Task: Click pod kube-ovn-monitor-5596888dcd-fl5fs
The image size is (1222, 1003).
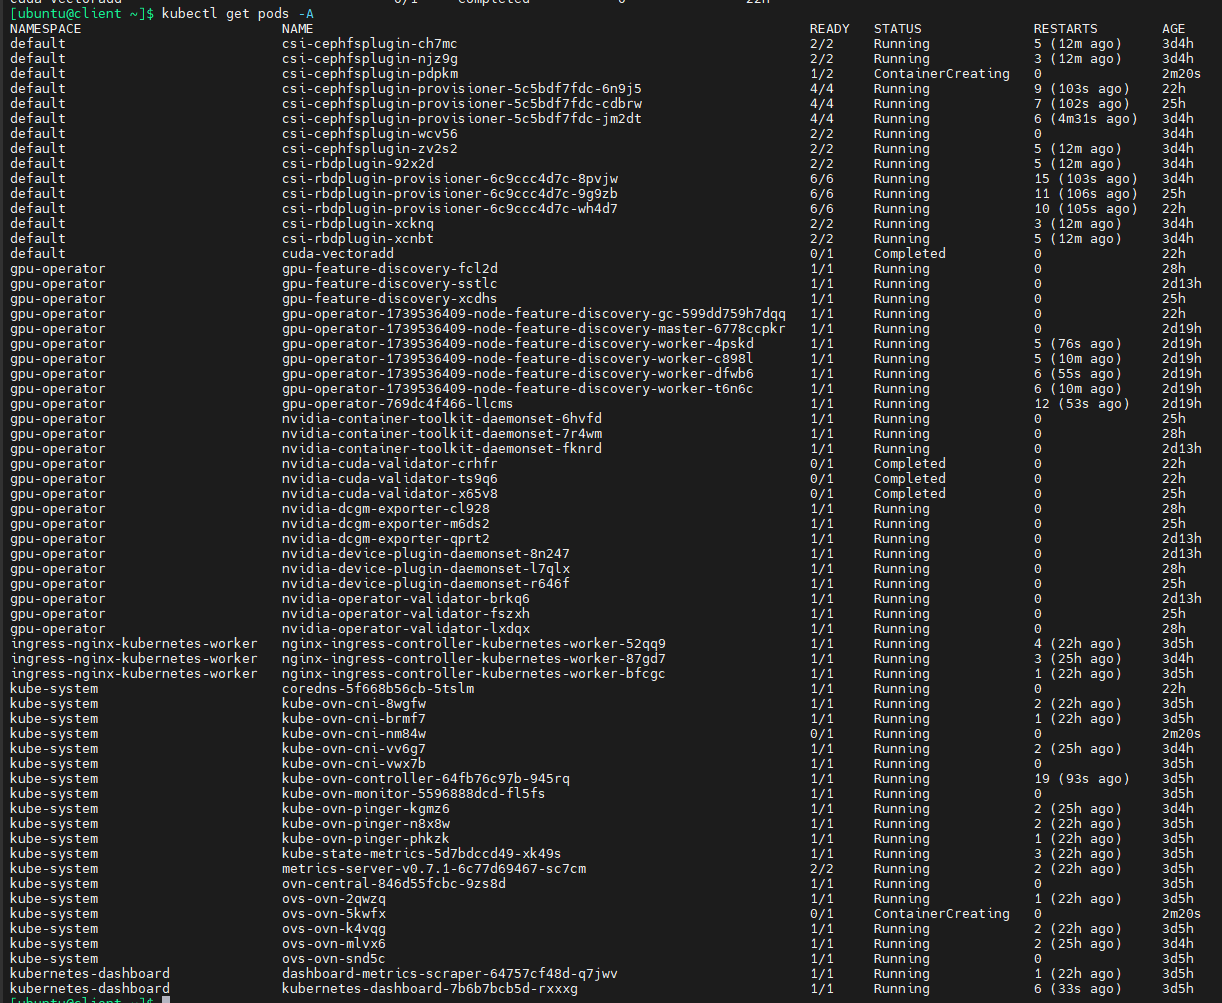Action: pyautogui.click(x=414, y=794)
